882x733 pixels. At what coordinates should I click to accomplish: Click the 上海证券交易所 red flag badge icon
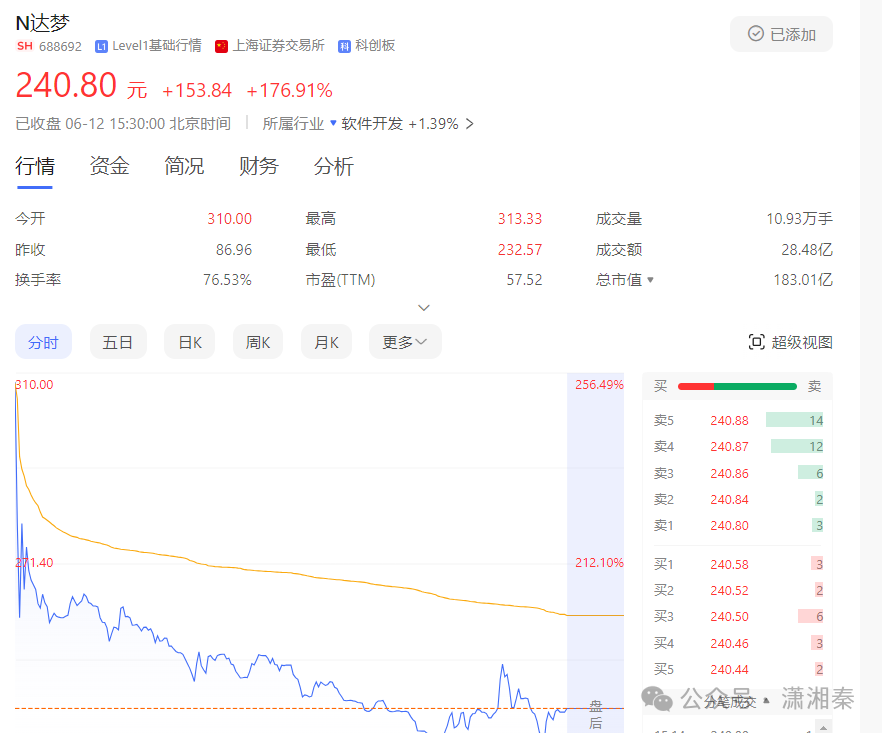[x=220, y=45]
